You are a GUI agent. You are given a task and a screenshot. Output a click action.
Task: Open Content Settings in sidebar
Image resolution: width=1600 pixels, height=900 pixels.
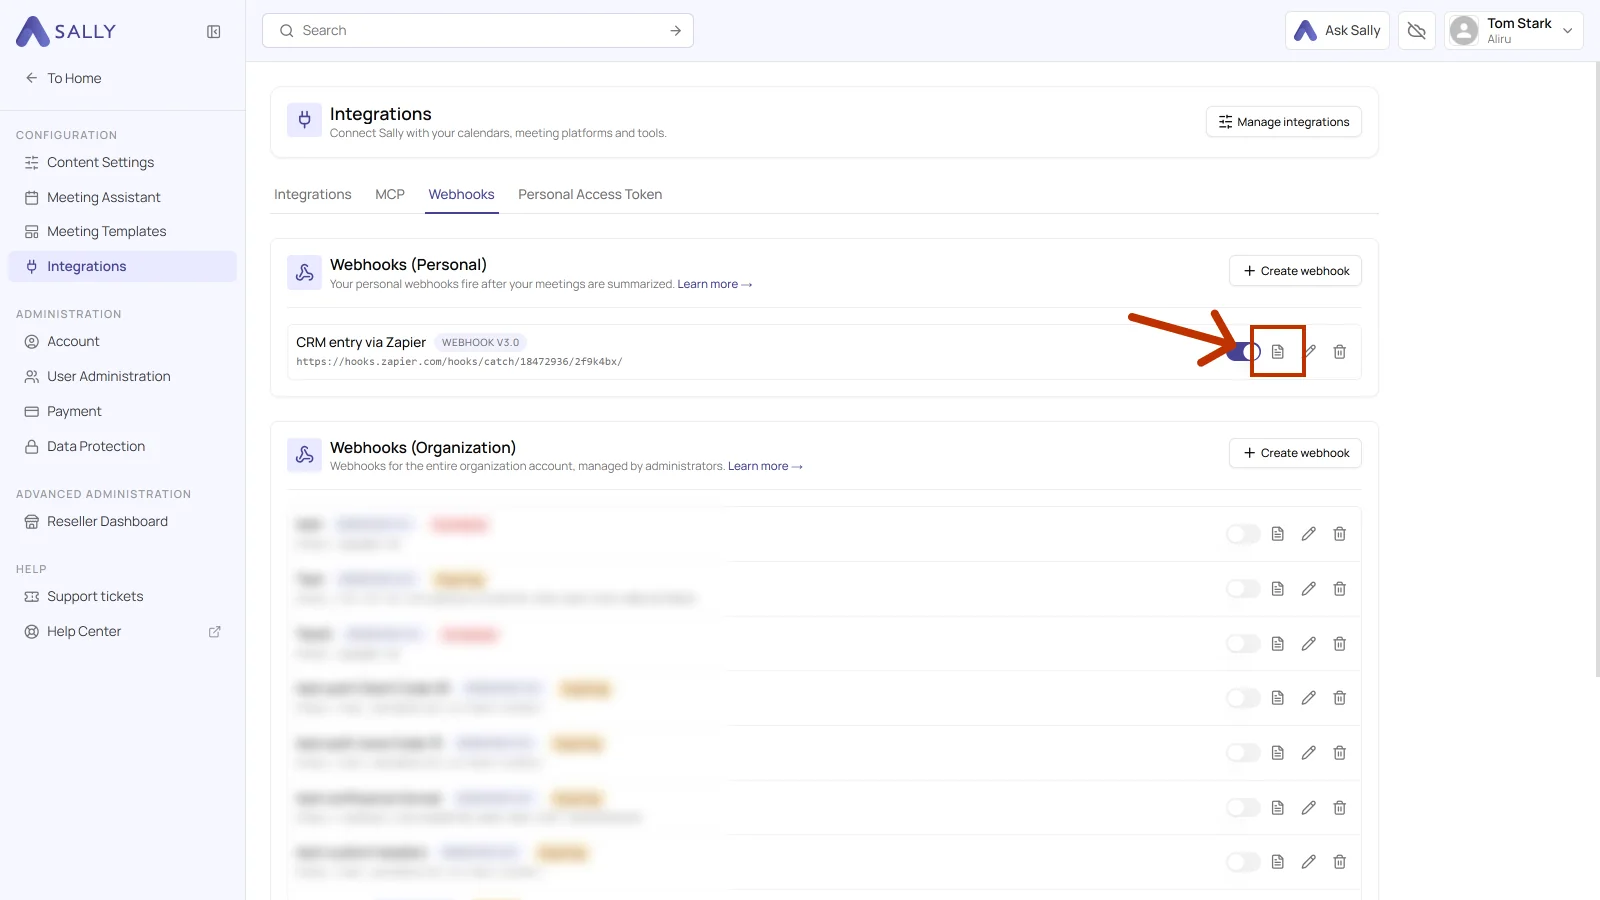click(122, 163)
